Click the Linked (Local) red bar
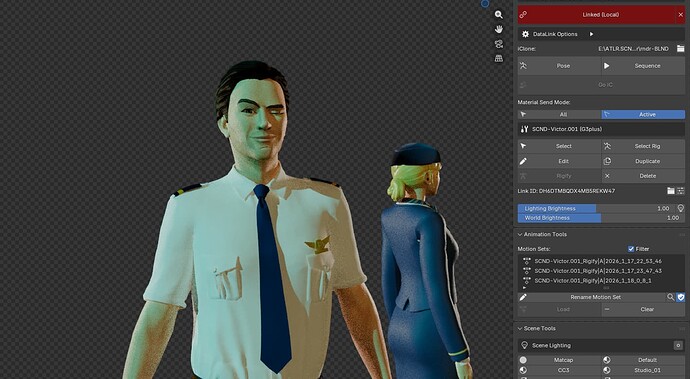 [x=597, y=15]
